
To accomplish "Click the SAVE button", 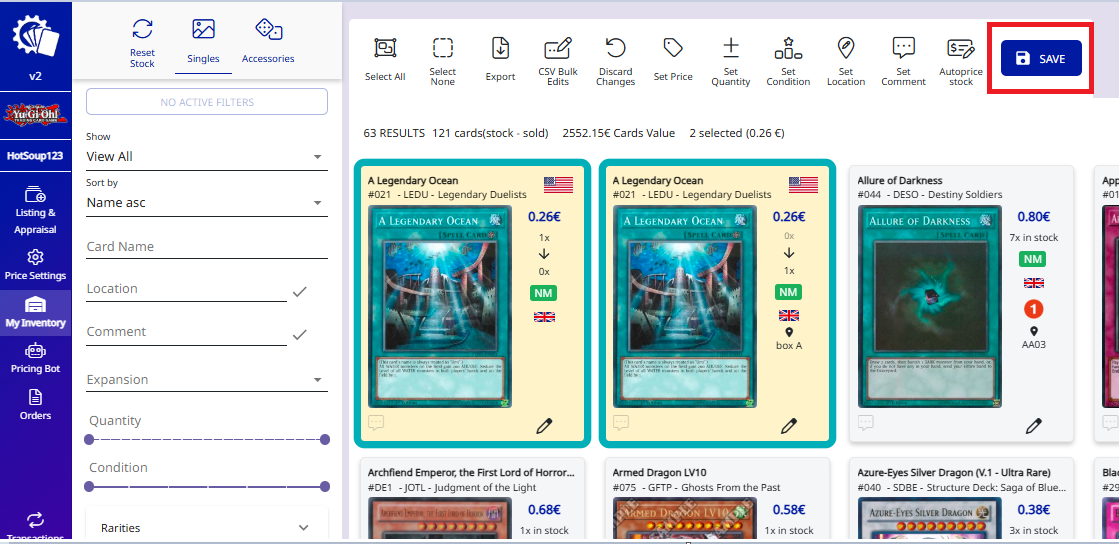I will click(1041, 59).
